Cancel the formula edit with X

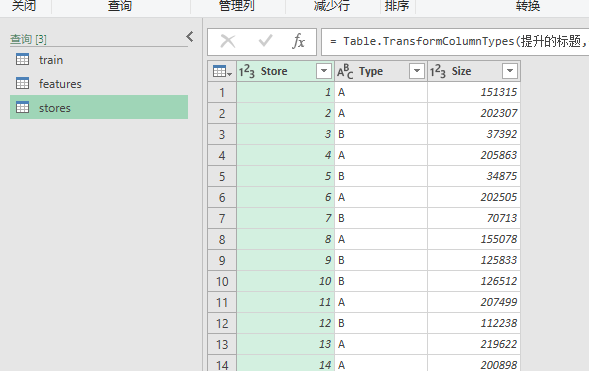tap(228, 41)
